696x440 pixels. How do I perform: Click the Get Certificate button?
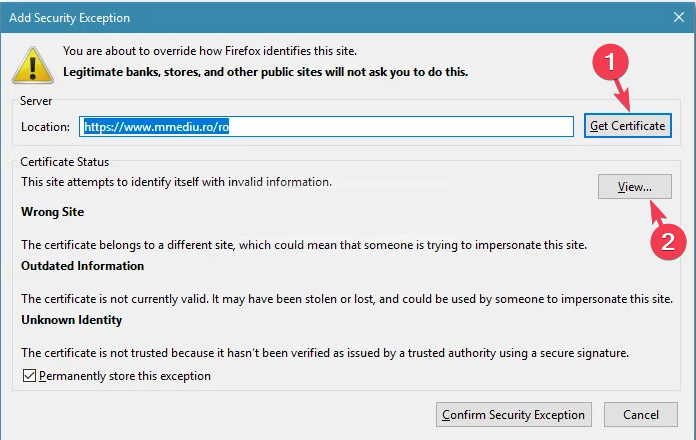(x=628, y=126)
